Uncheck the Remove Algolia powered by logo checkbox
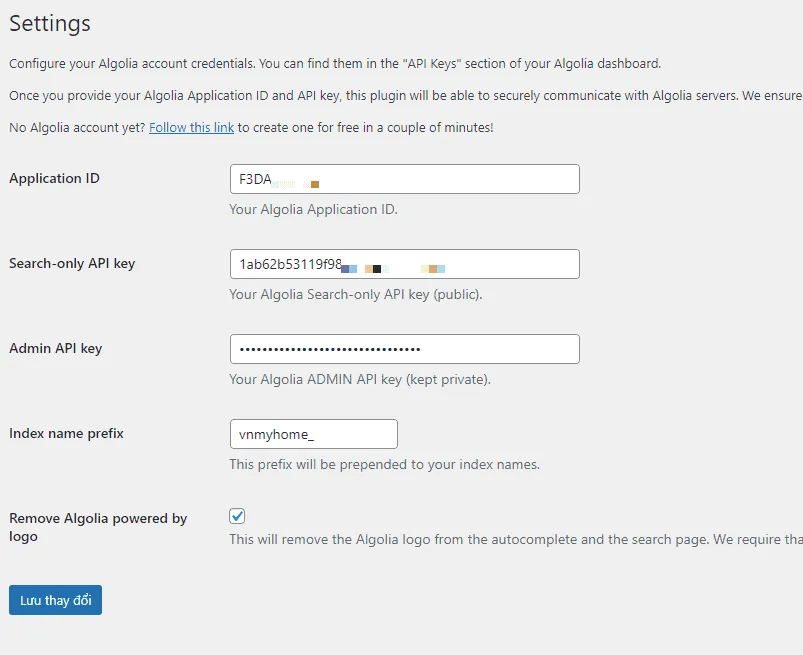The width and height of the screenshot is (803, 655). click(x=237, y=516)
